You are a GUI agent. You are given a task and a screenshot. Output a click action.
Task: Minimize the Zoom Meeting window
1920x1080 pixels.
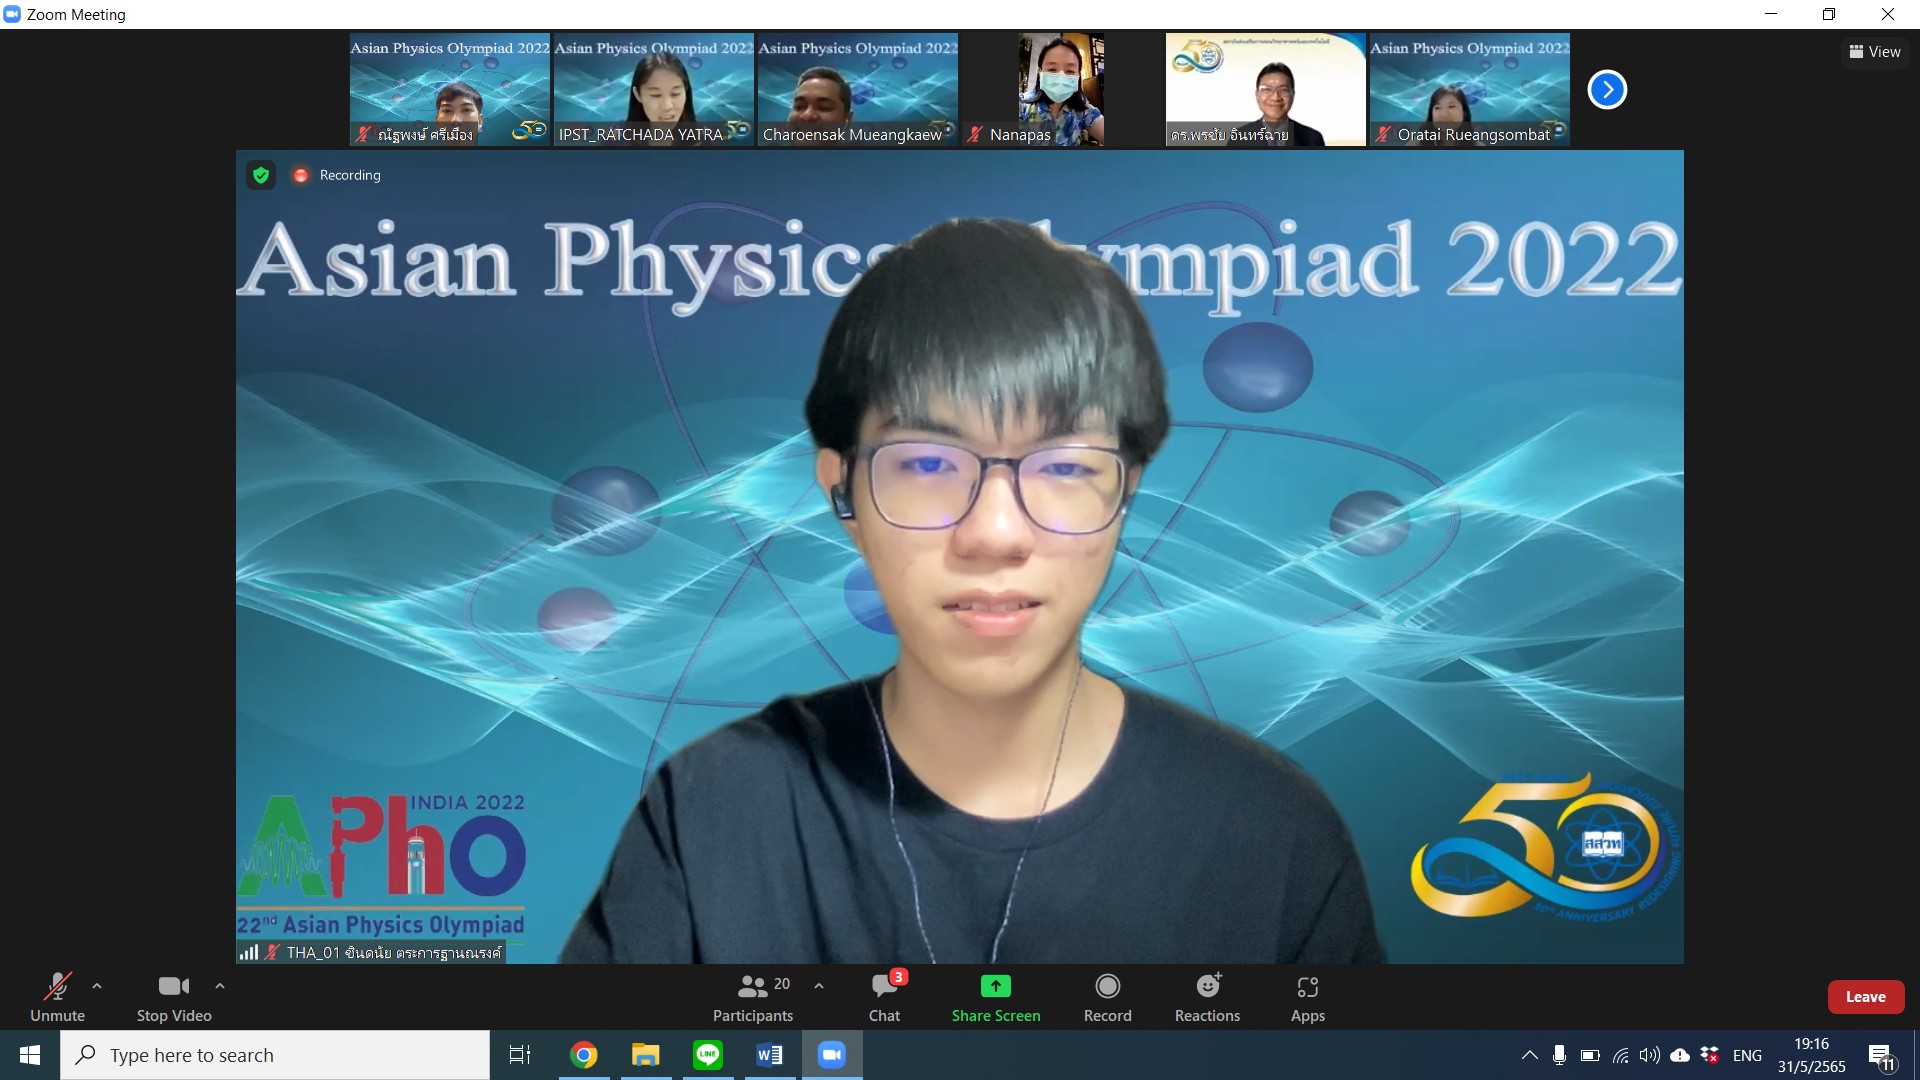(x=1771, y=14)
